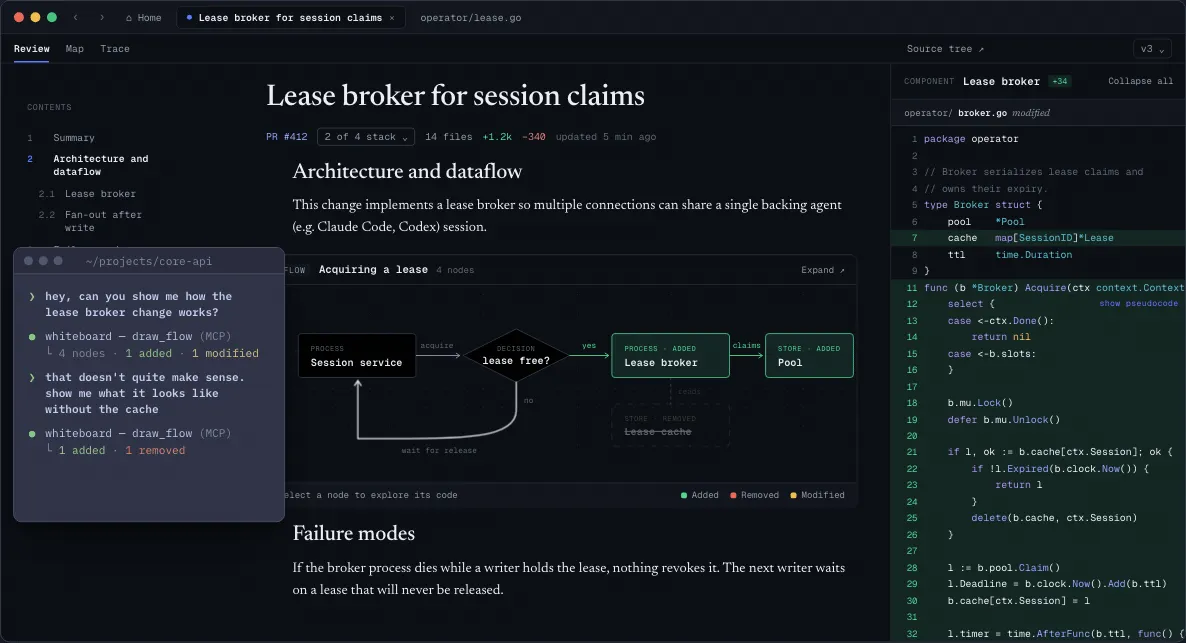Expand the Acquiring a lease flow

point(823,270)
